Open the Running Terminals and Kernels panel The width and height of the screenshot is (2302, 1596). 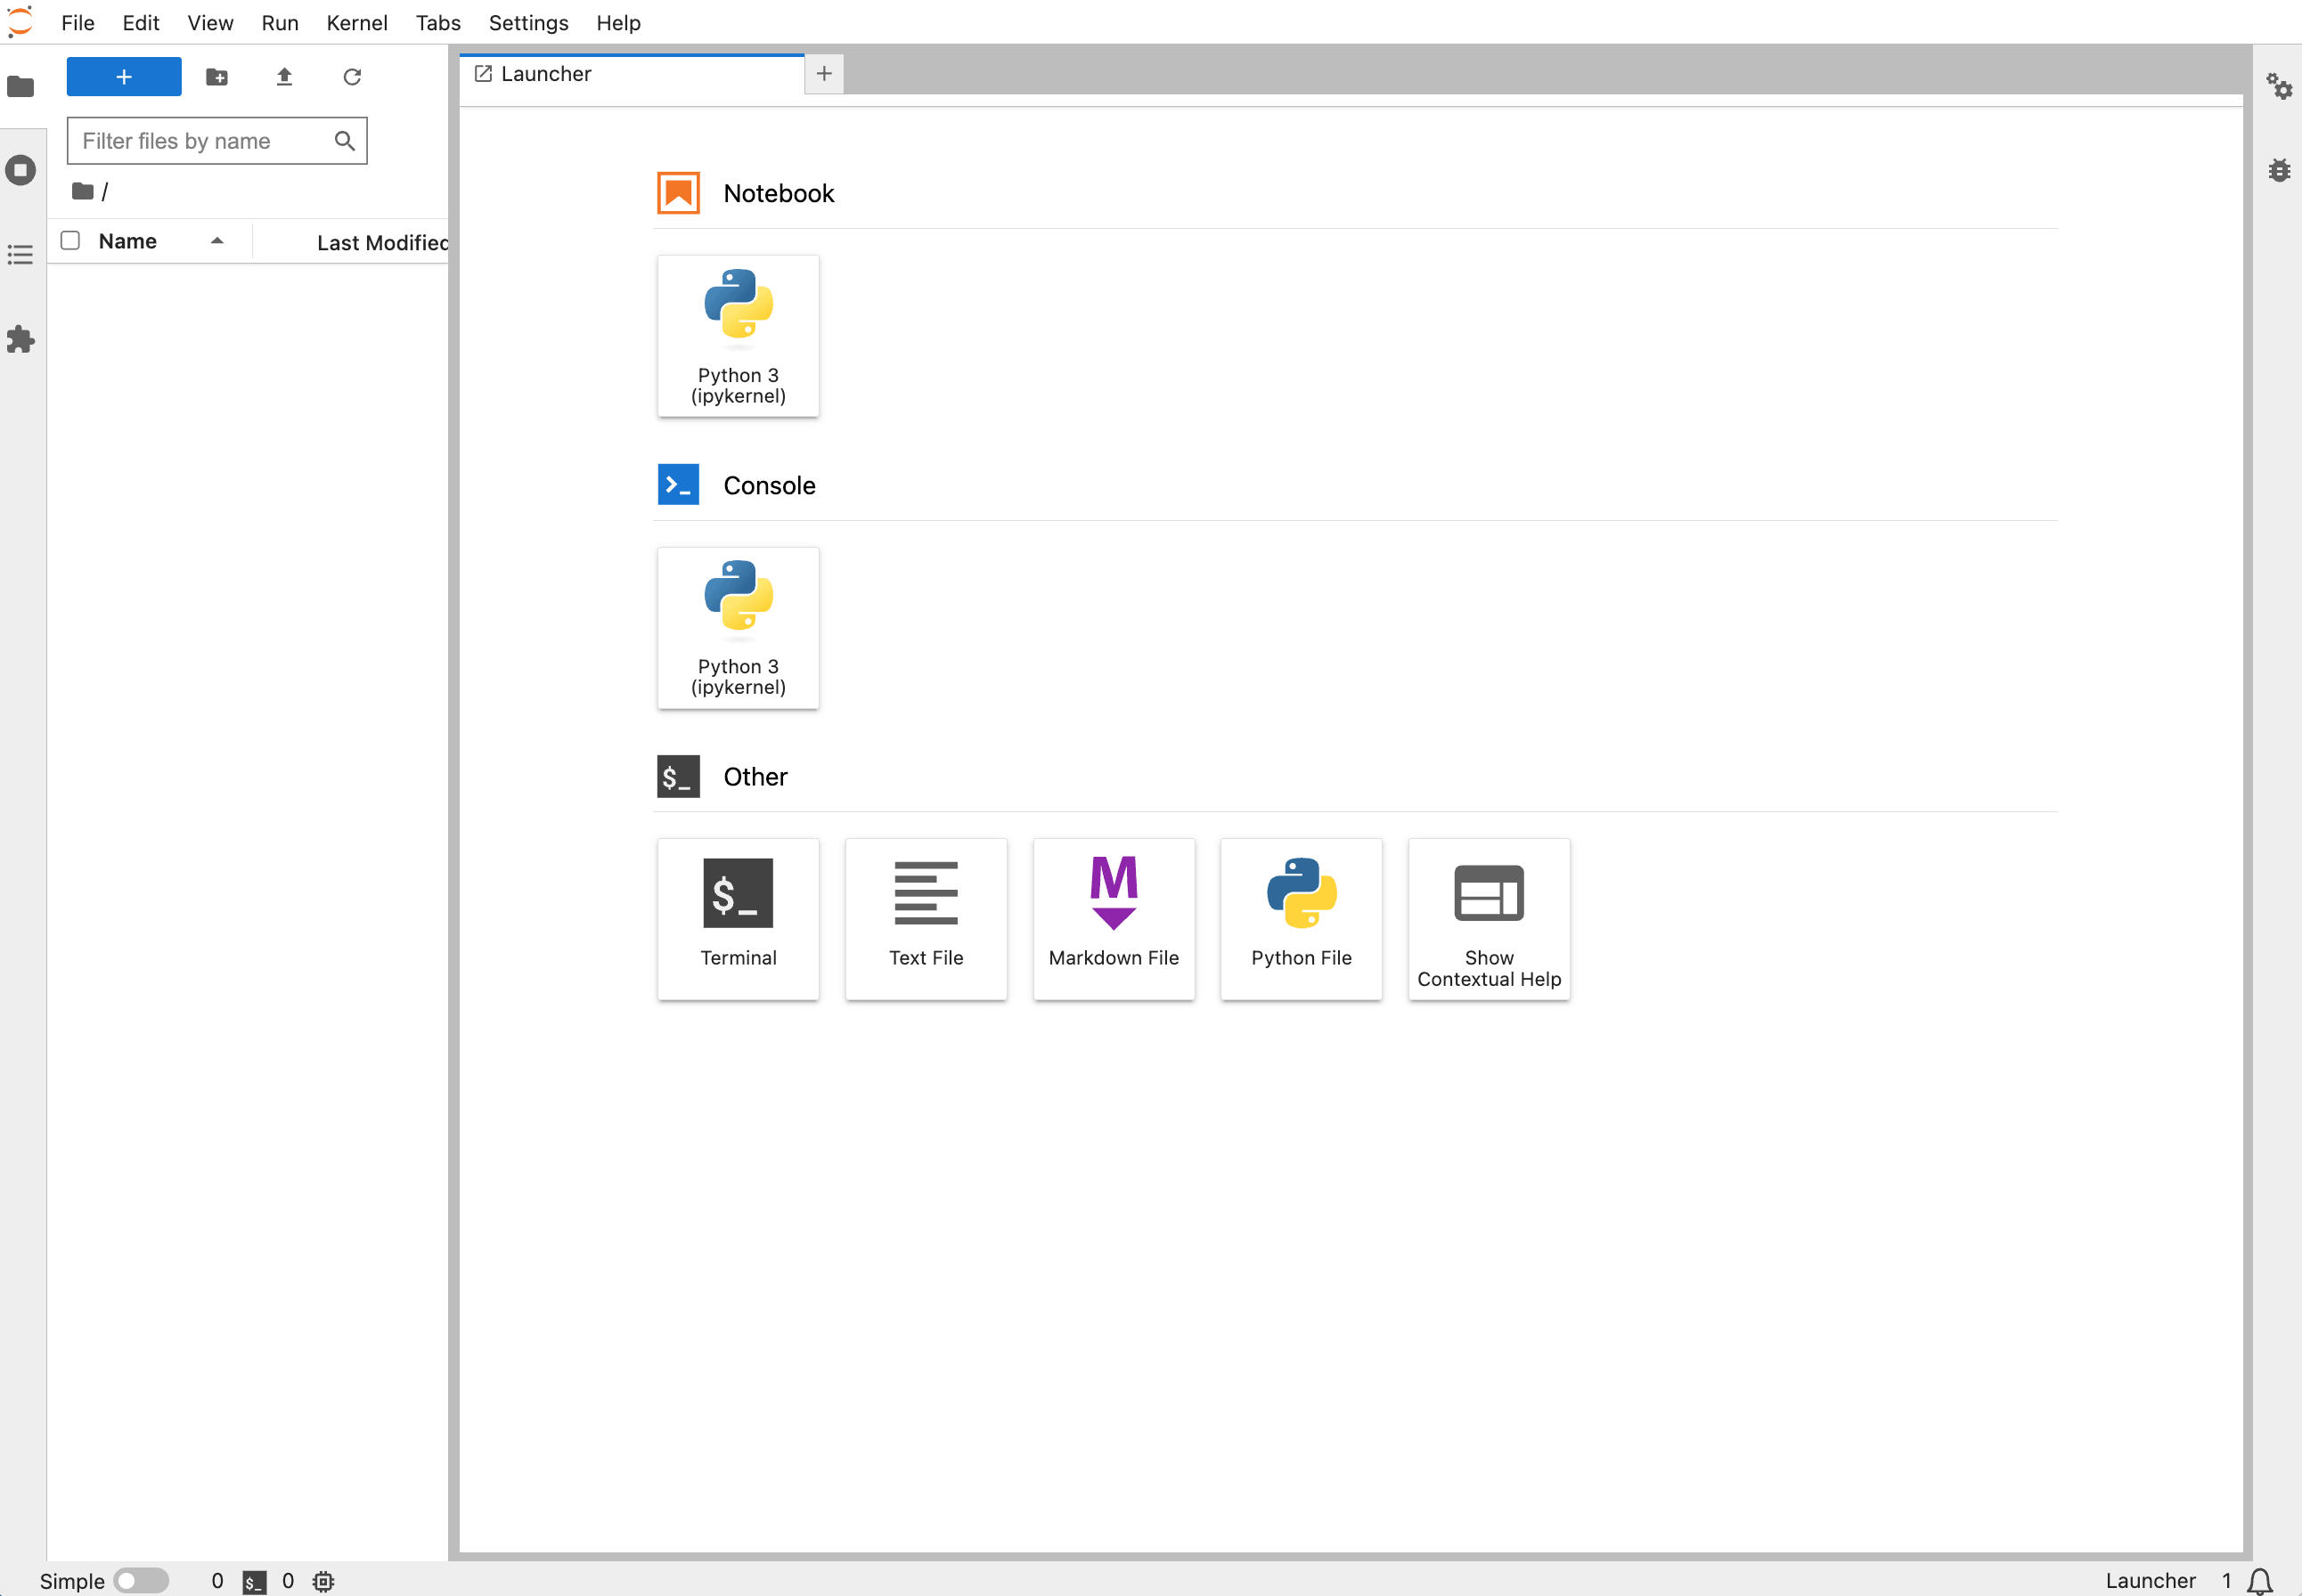click(x=21, y=170)
